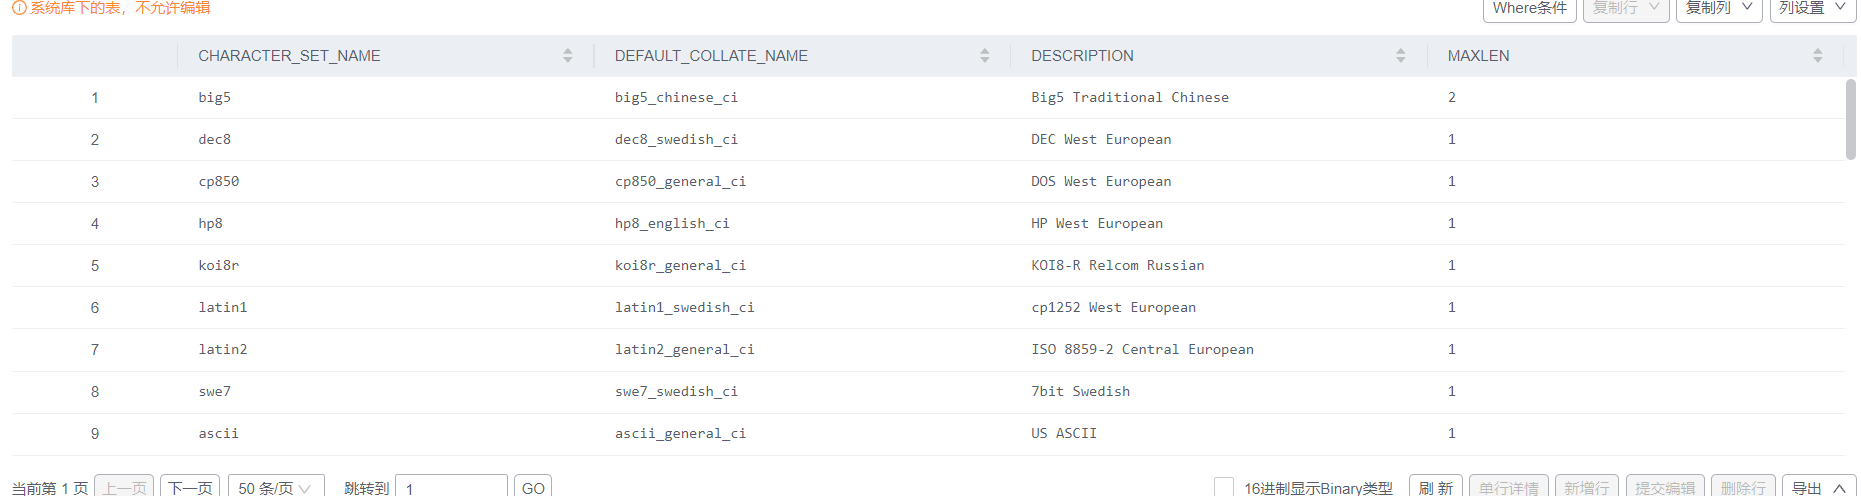This screenshot has width=1861, height=496.
Task: Select the big5 row cell
Action: [x=215, y=98]
